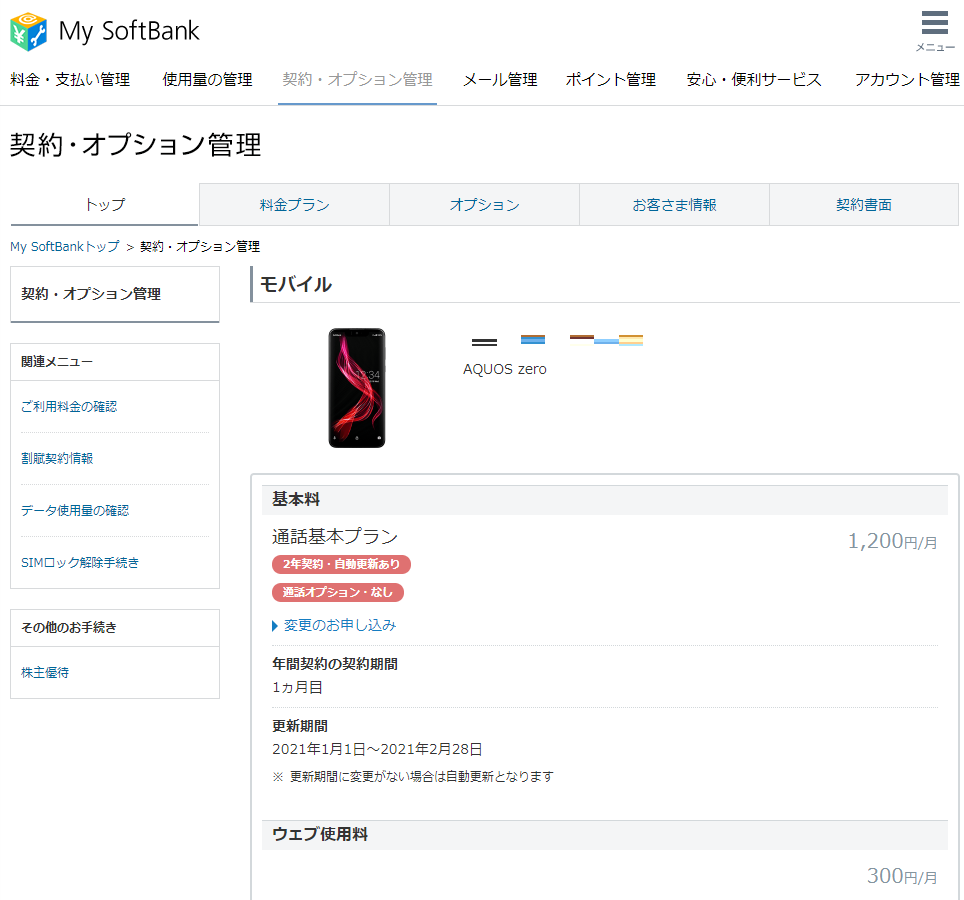The width and height of the screenshot is (964, 900).
Task: Open ご利用料金の確認 sidebar link
Action: tap(69, 406)
